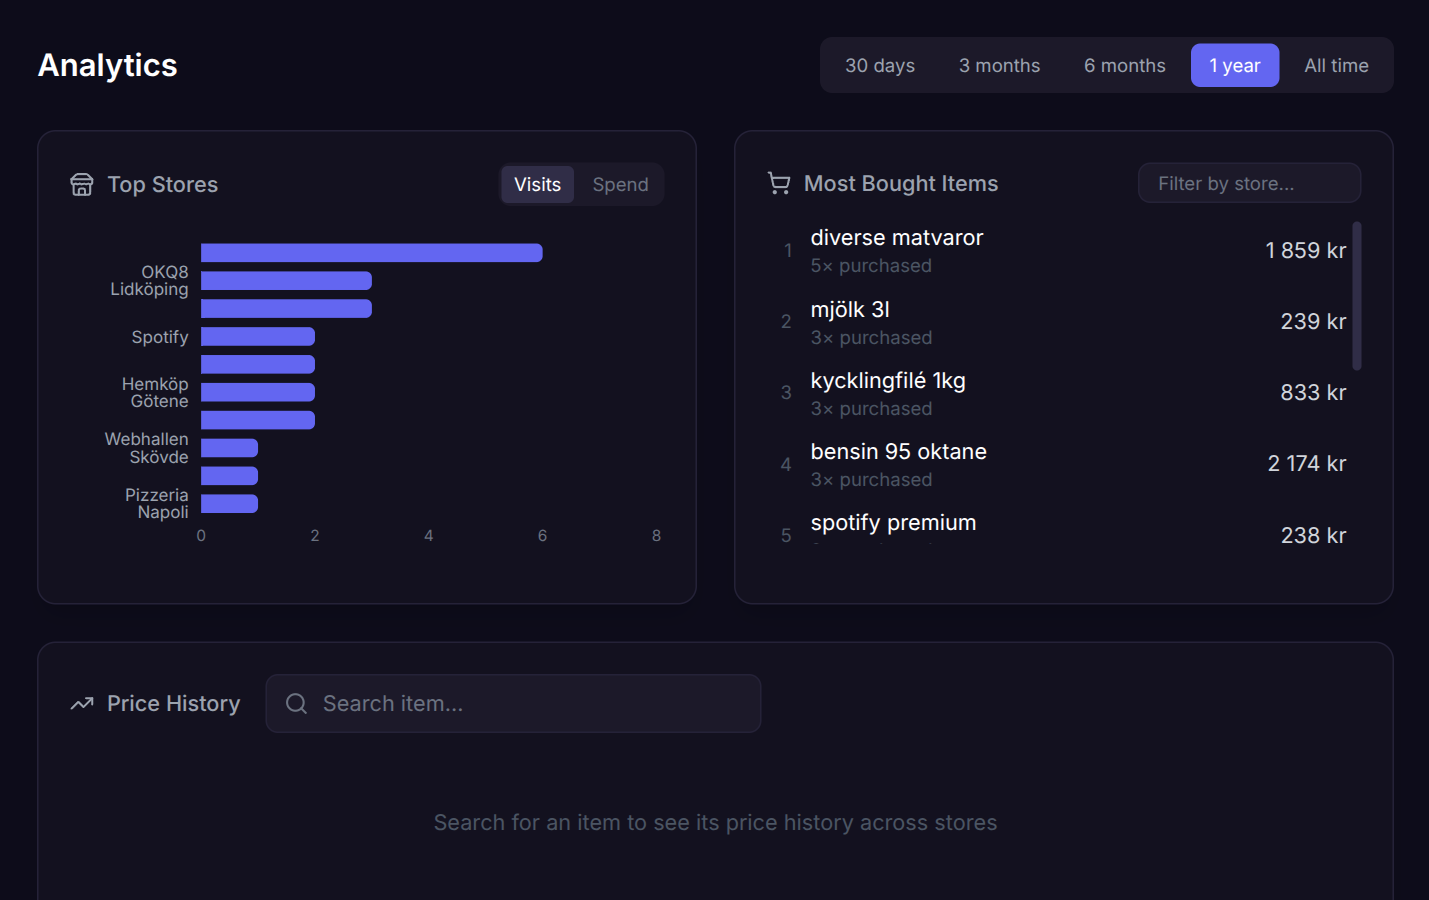The image size is (1429, 900).
Task: Click the longest bar in the Top Stores chart
Action: [370, 252]
